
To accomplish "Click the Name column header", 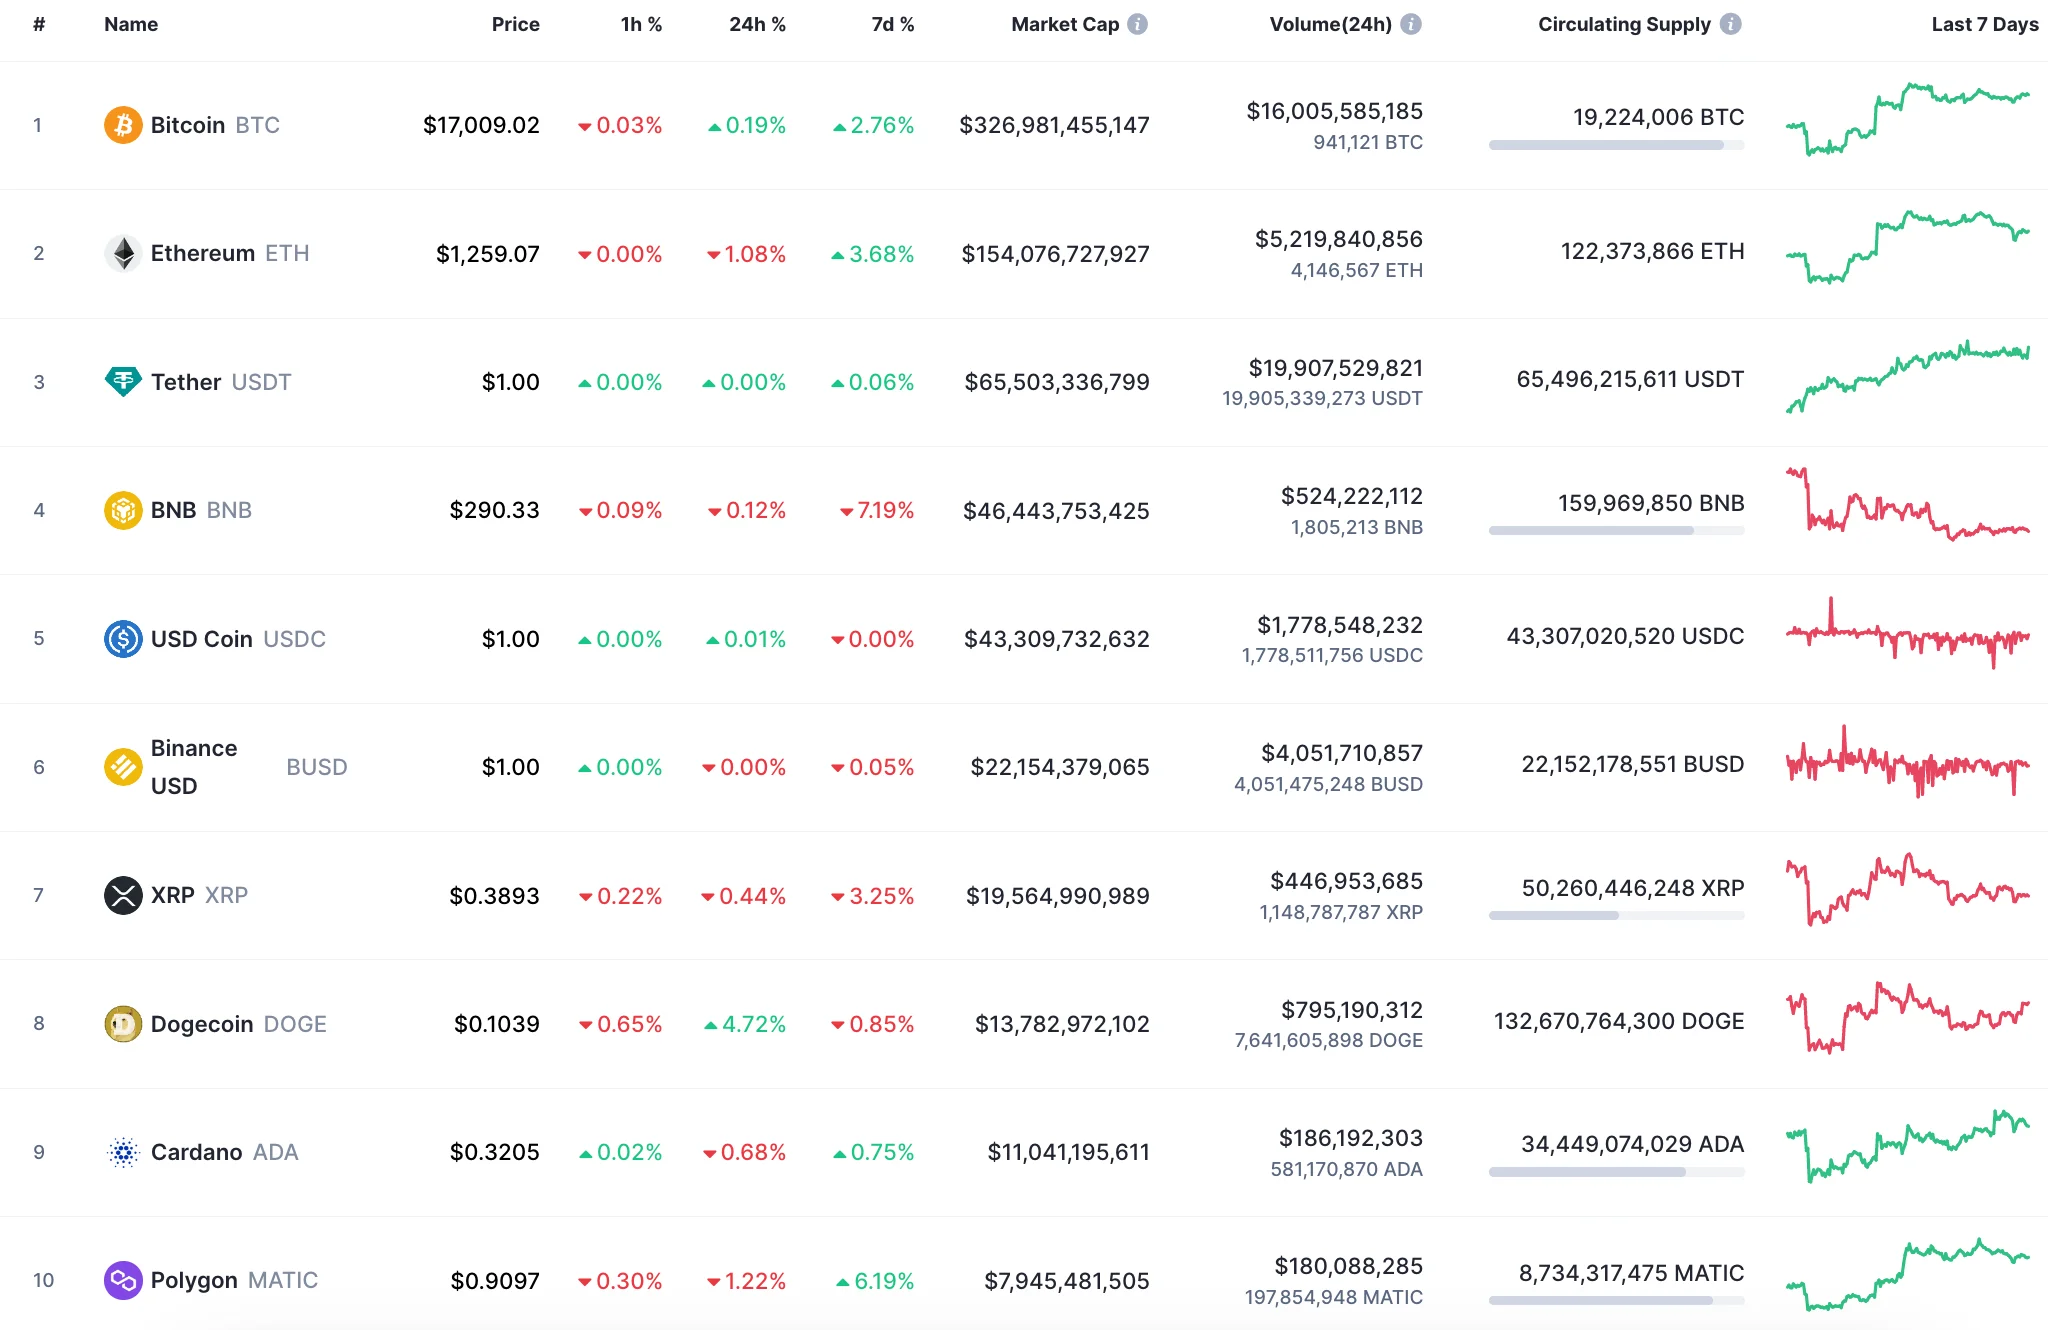I will (131, 24).
